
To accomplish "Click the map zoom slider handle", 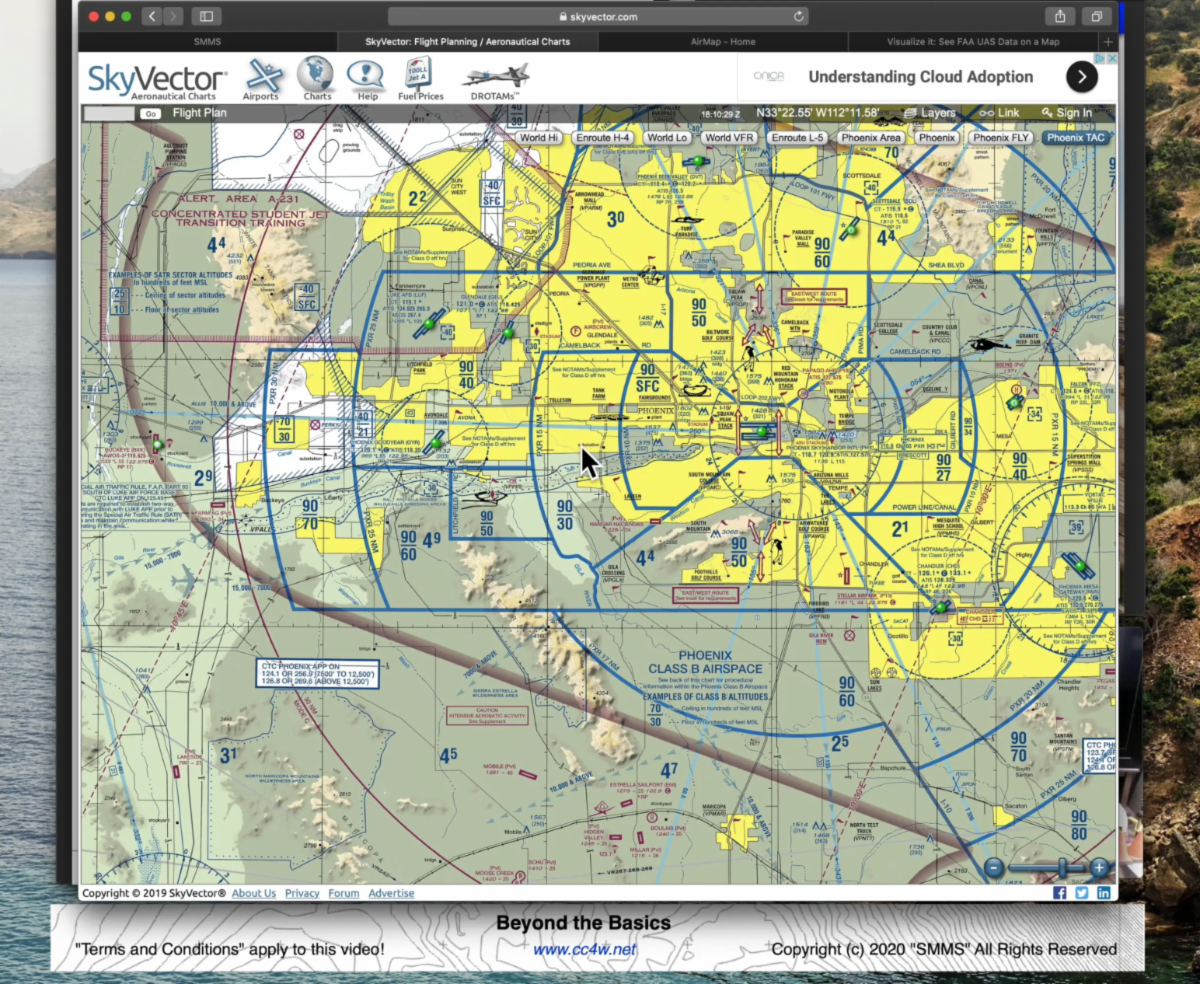I will tap(1062, 868).
